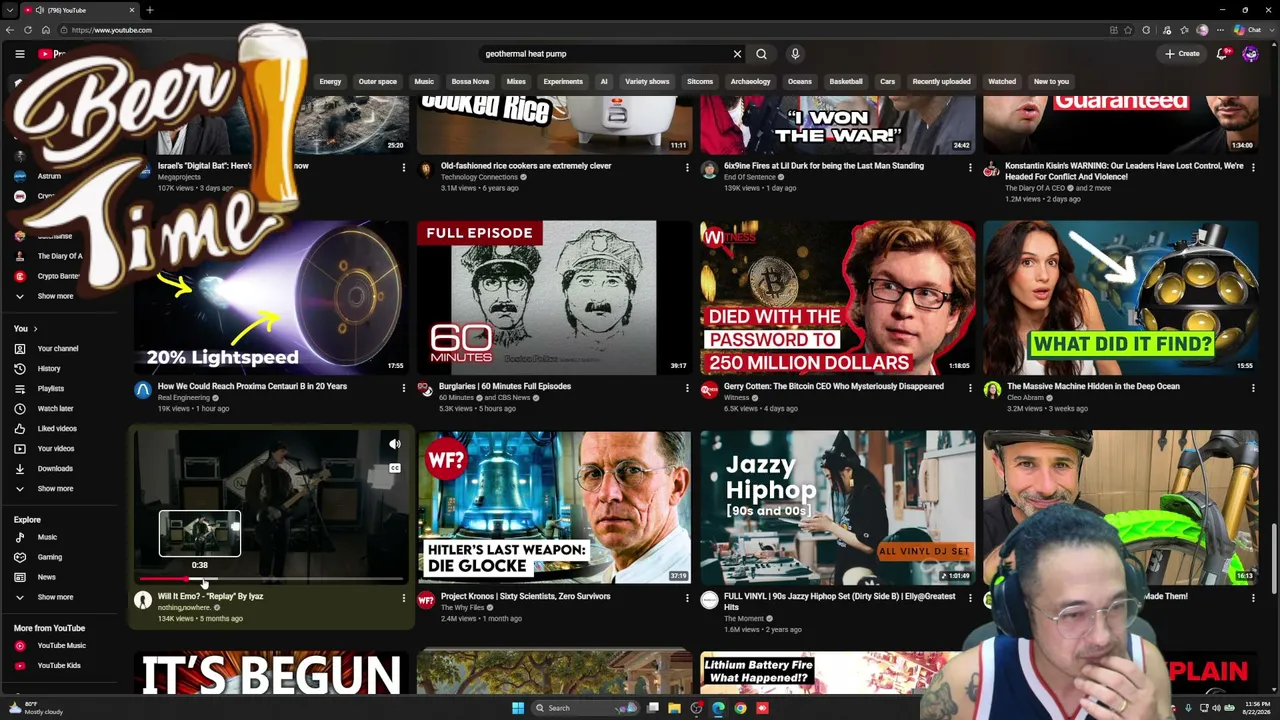Open options for the Proxima Centauri video
This screenshot has height=720, width=1280.
point(404,388)
